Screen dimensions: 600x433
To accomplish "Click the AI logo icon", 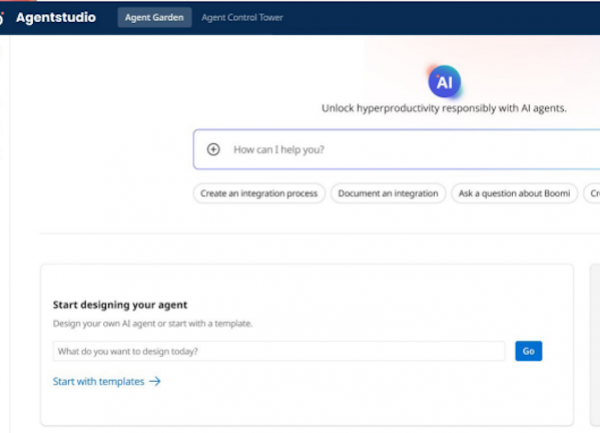I will (x=444, y=81).
